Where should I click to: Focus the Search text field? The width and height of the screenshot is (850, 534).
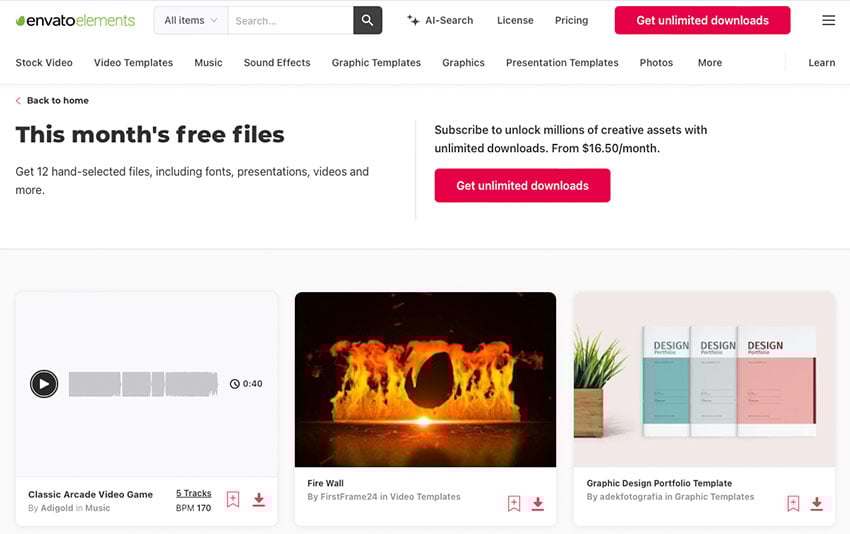(x=290, y=20)
